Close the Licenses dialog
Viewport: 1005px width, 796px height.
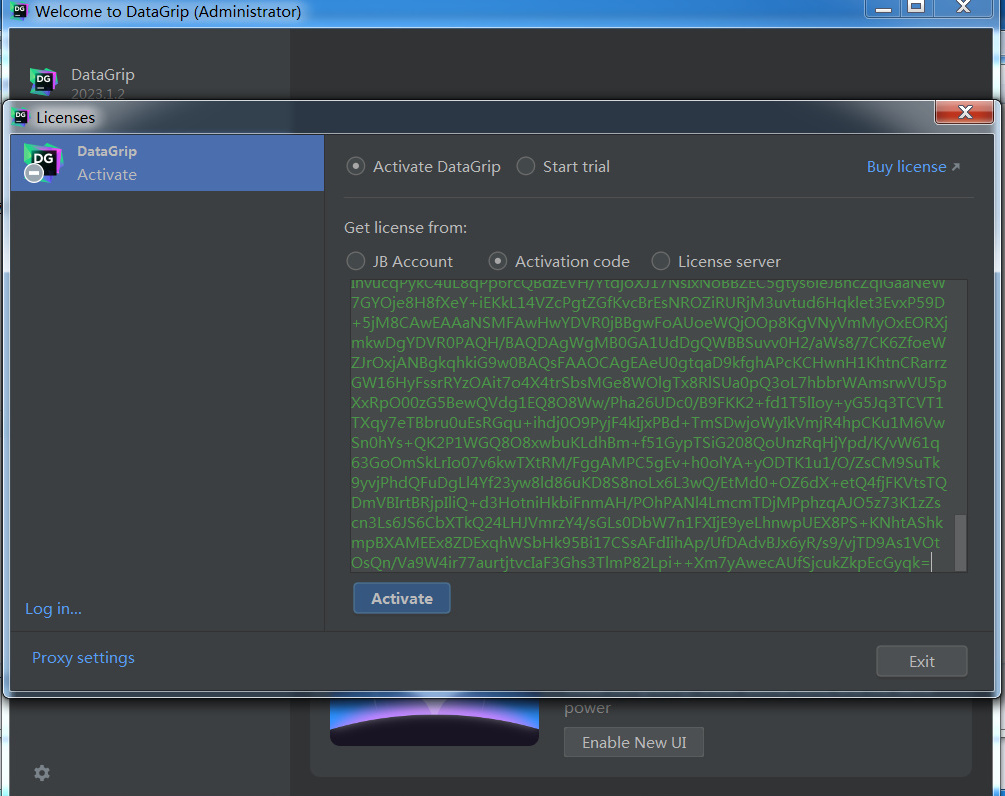pos(965,112)
